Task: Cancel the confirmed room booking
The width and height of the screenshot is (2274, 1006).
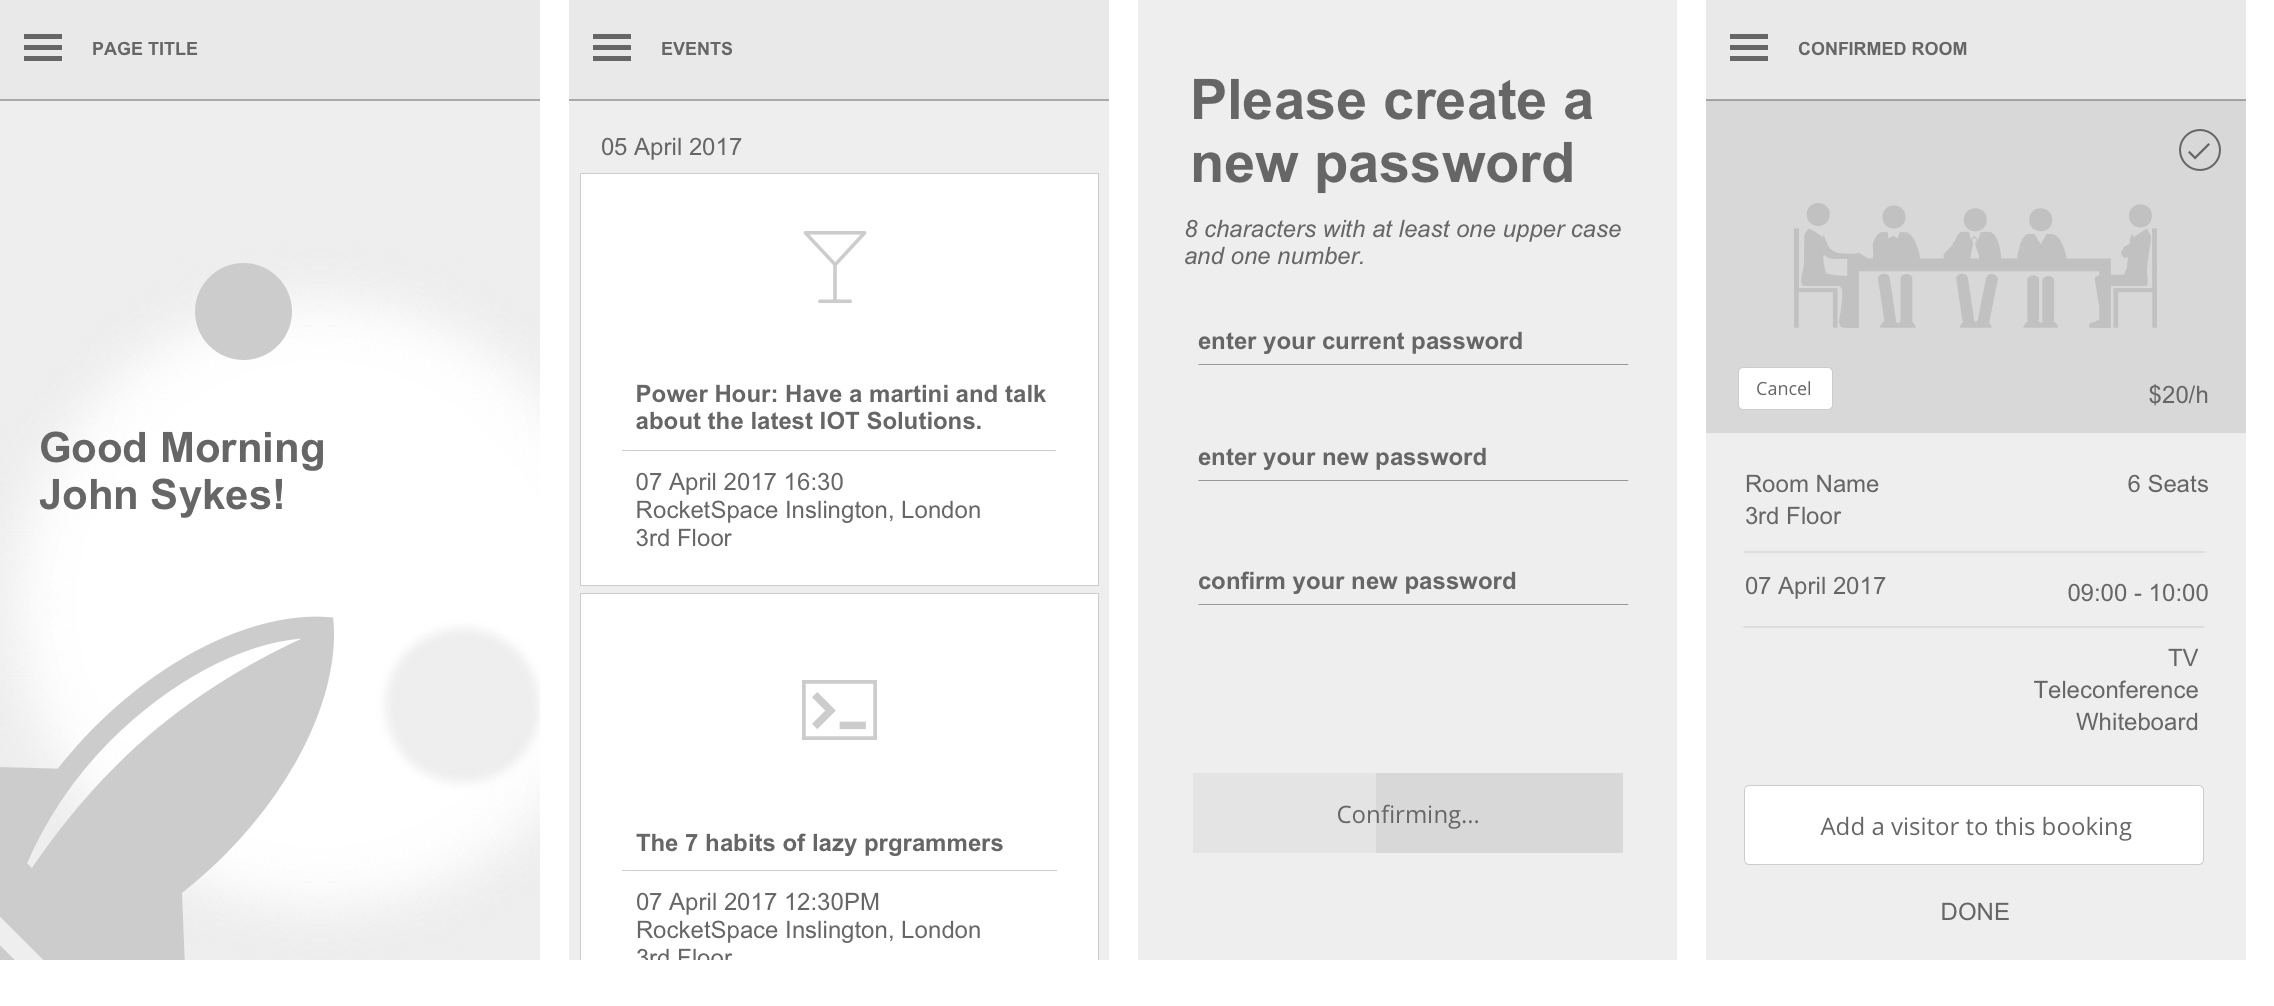Action: [x=1785, y=388]
